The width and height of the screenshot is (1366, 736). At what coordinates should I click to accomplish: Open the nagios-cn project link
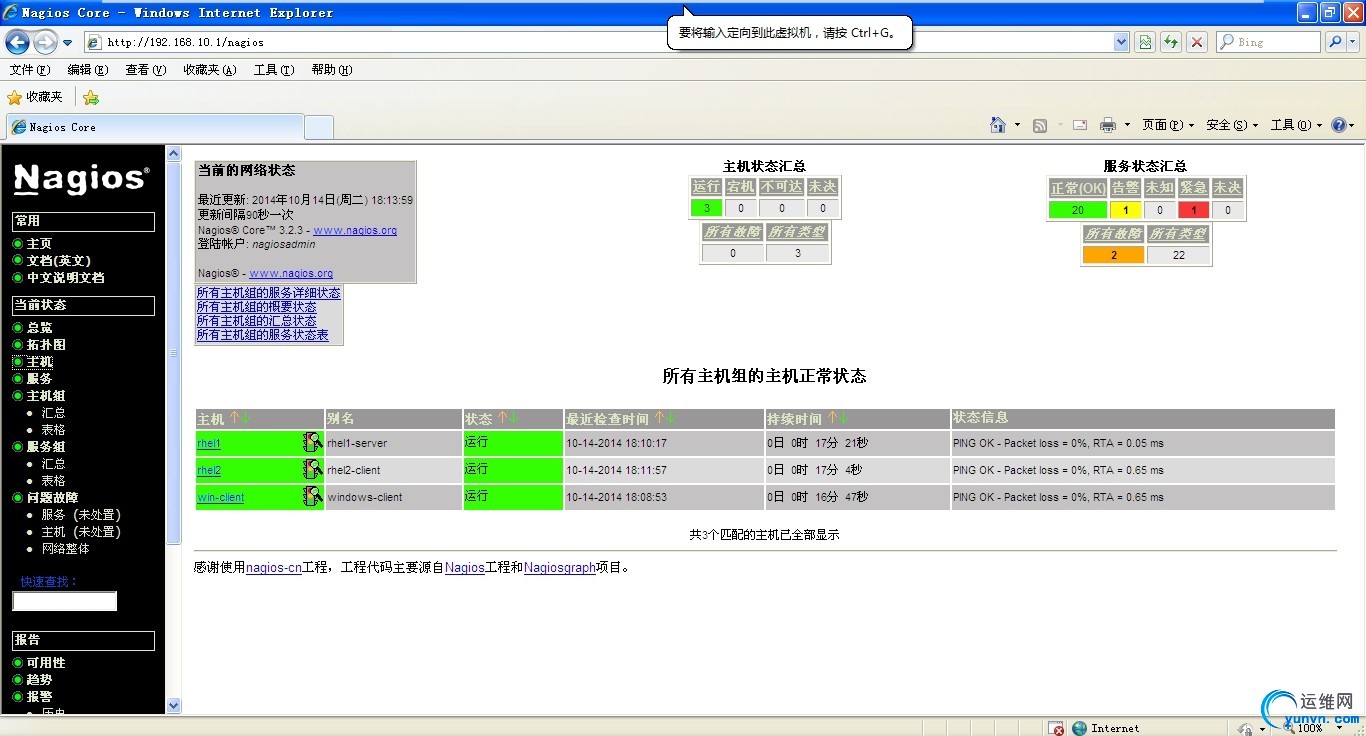(x=274, y=567)
